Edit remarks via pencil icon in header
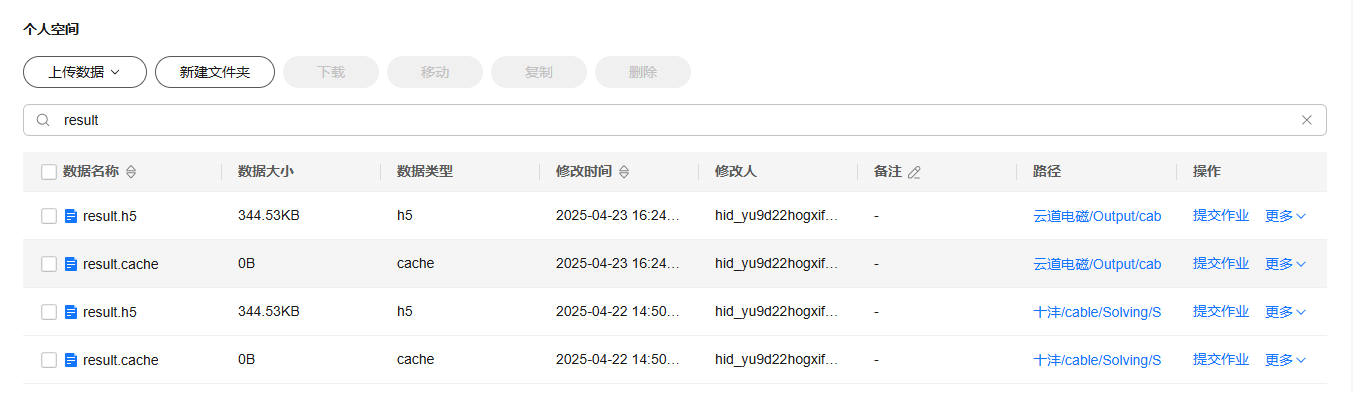Image resolution: width=1353 pixels, height=393 pixels. click(914, 172)
